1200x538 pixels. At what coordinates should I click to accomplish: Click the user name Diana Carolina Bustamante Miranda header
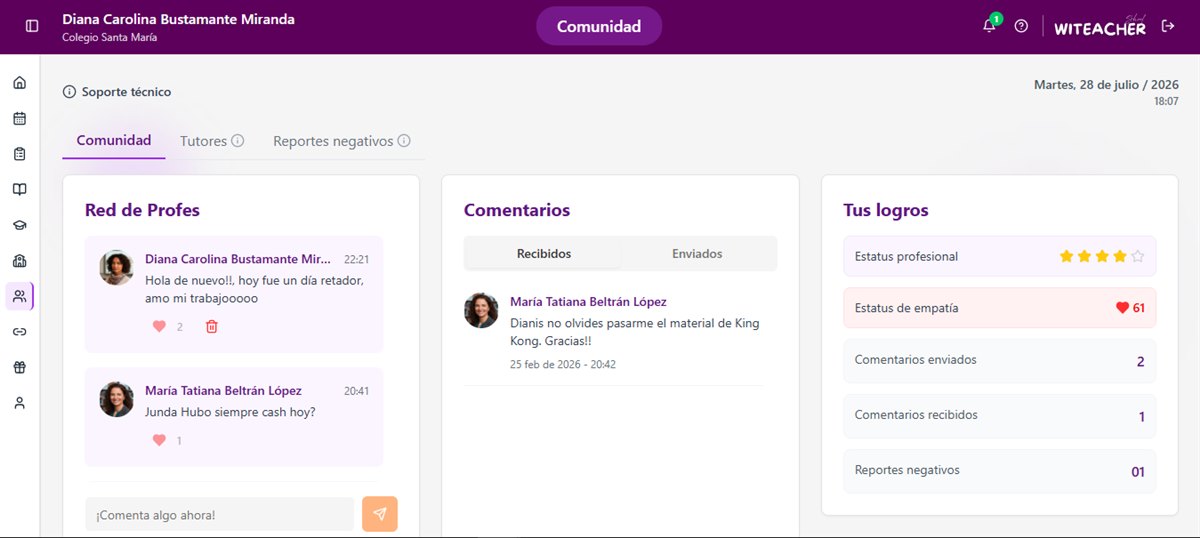(178, 19)
